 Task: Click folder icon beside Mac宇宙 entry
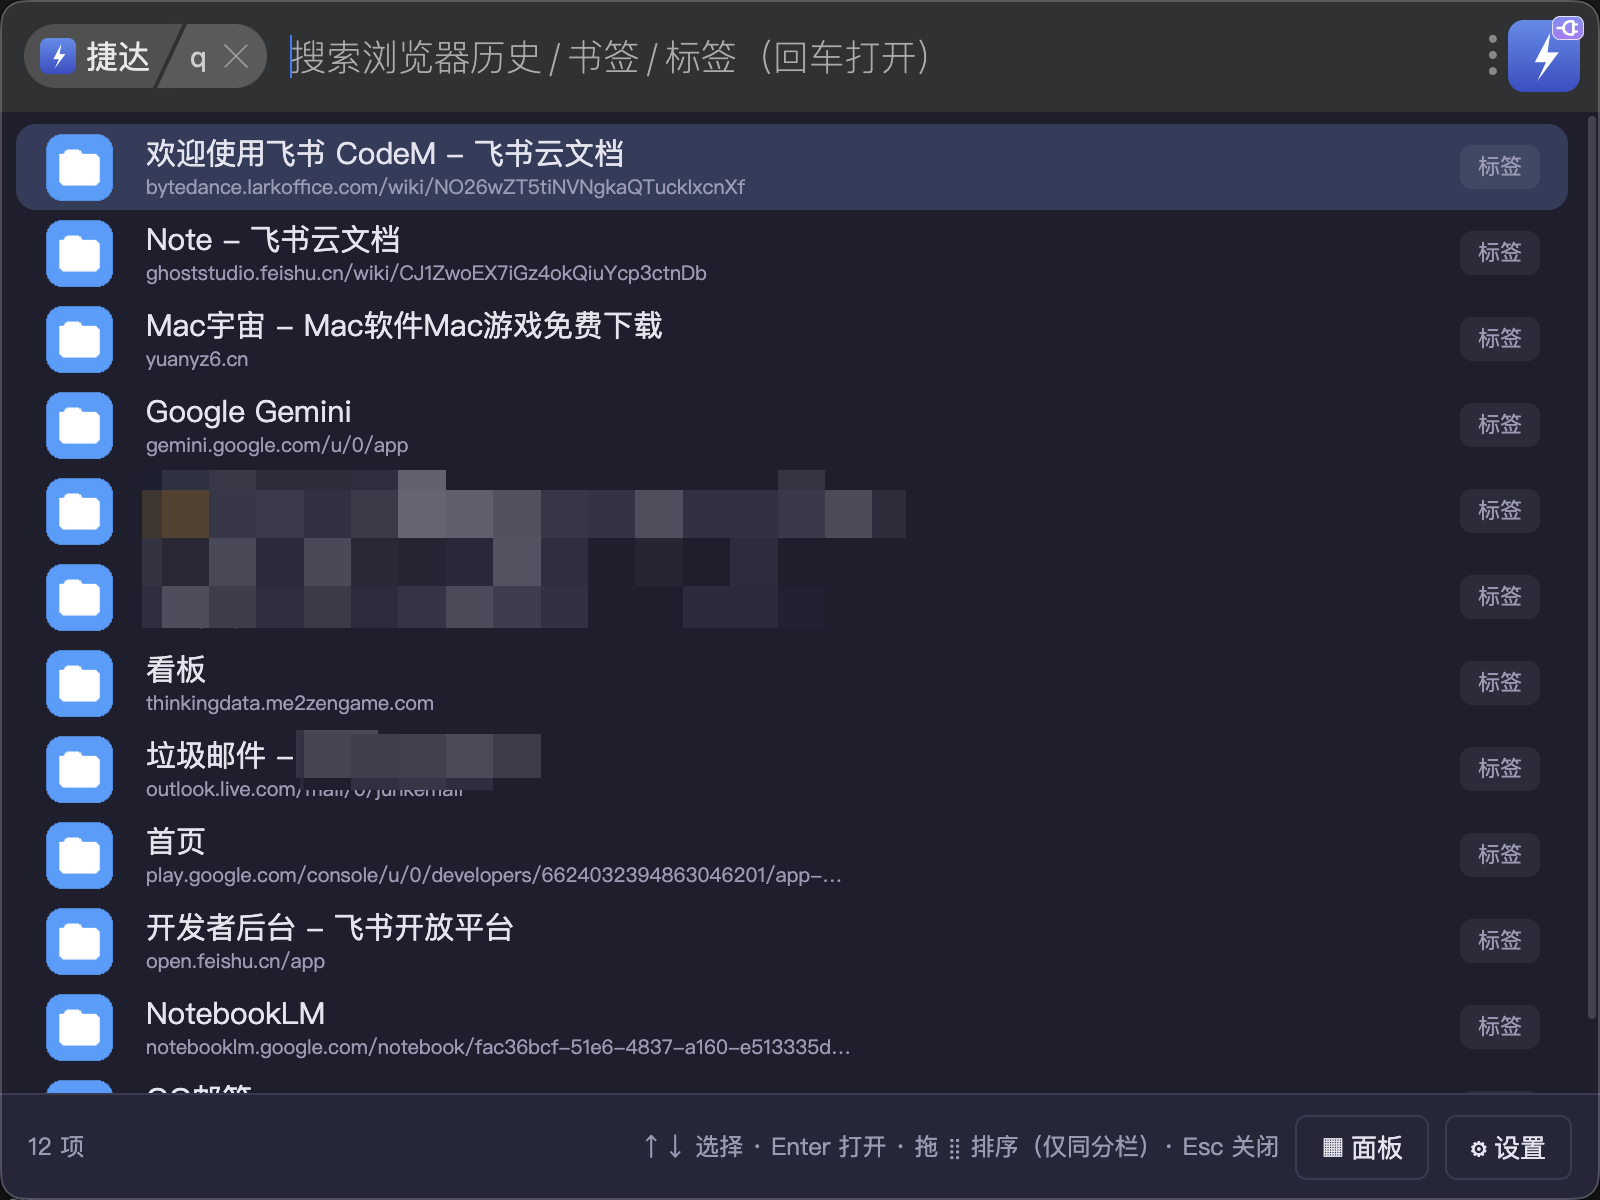click(79, 339)
